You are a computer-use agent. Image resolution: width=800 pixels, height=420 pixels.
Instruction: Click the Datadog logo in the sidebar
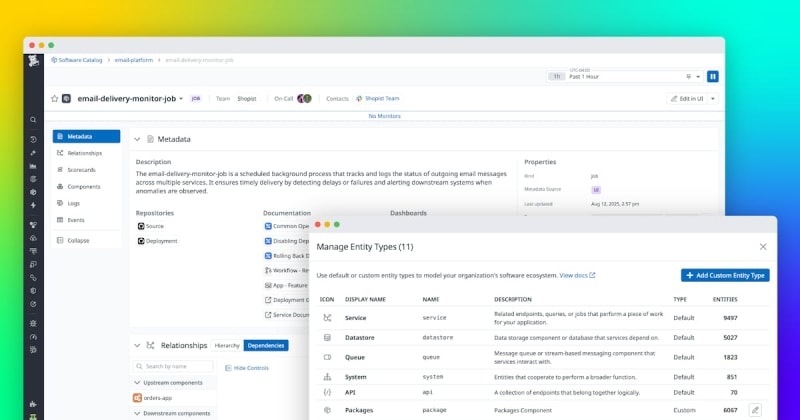click(34, 61)
